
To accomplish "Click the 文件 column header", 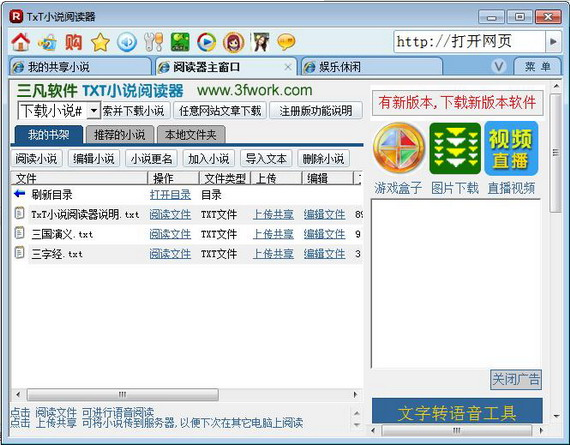I will 79,179.
